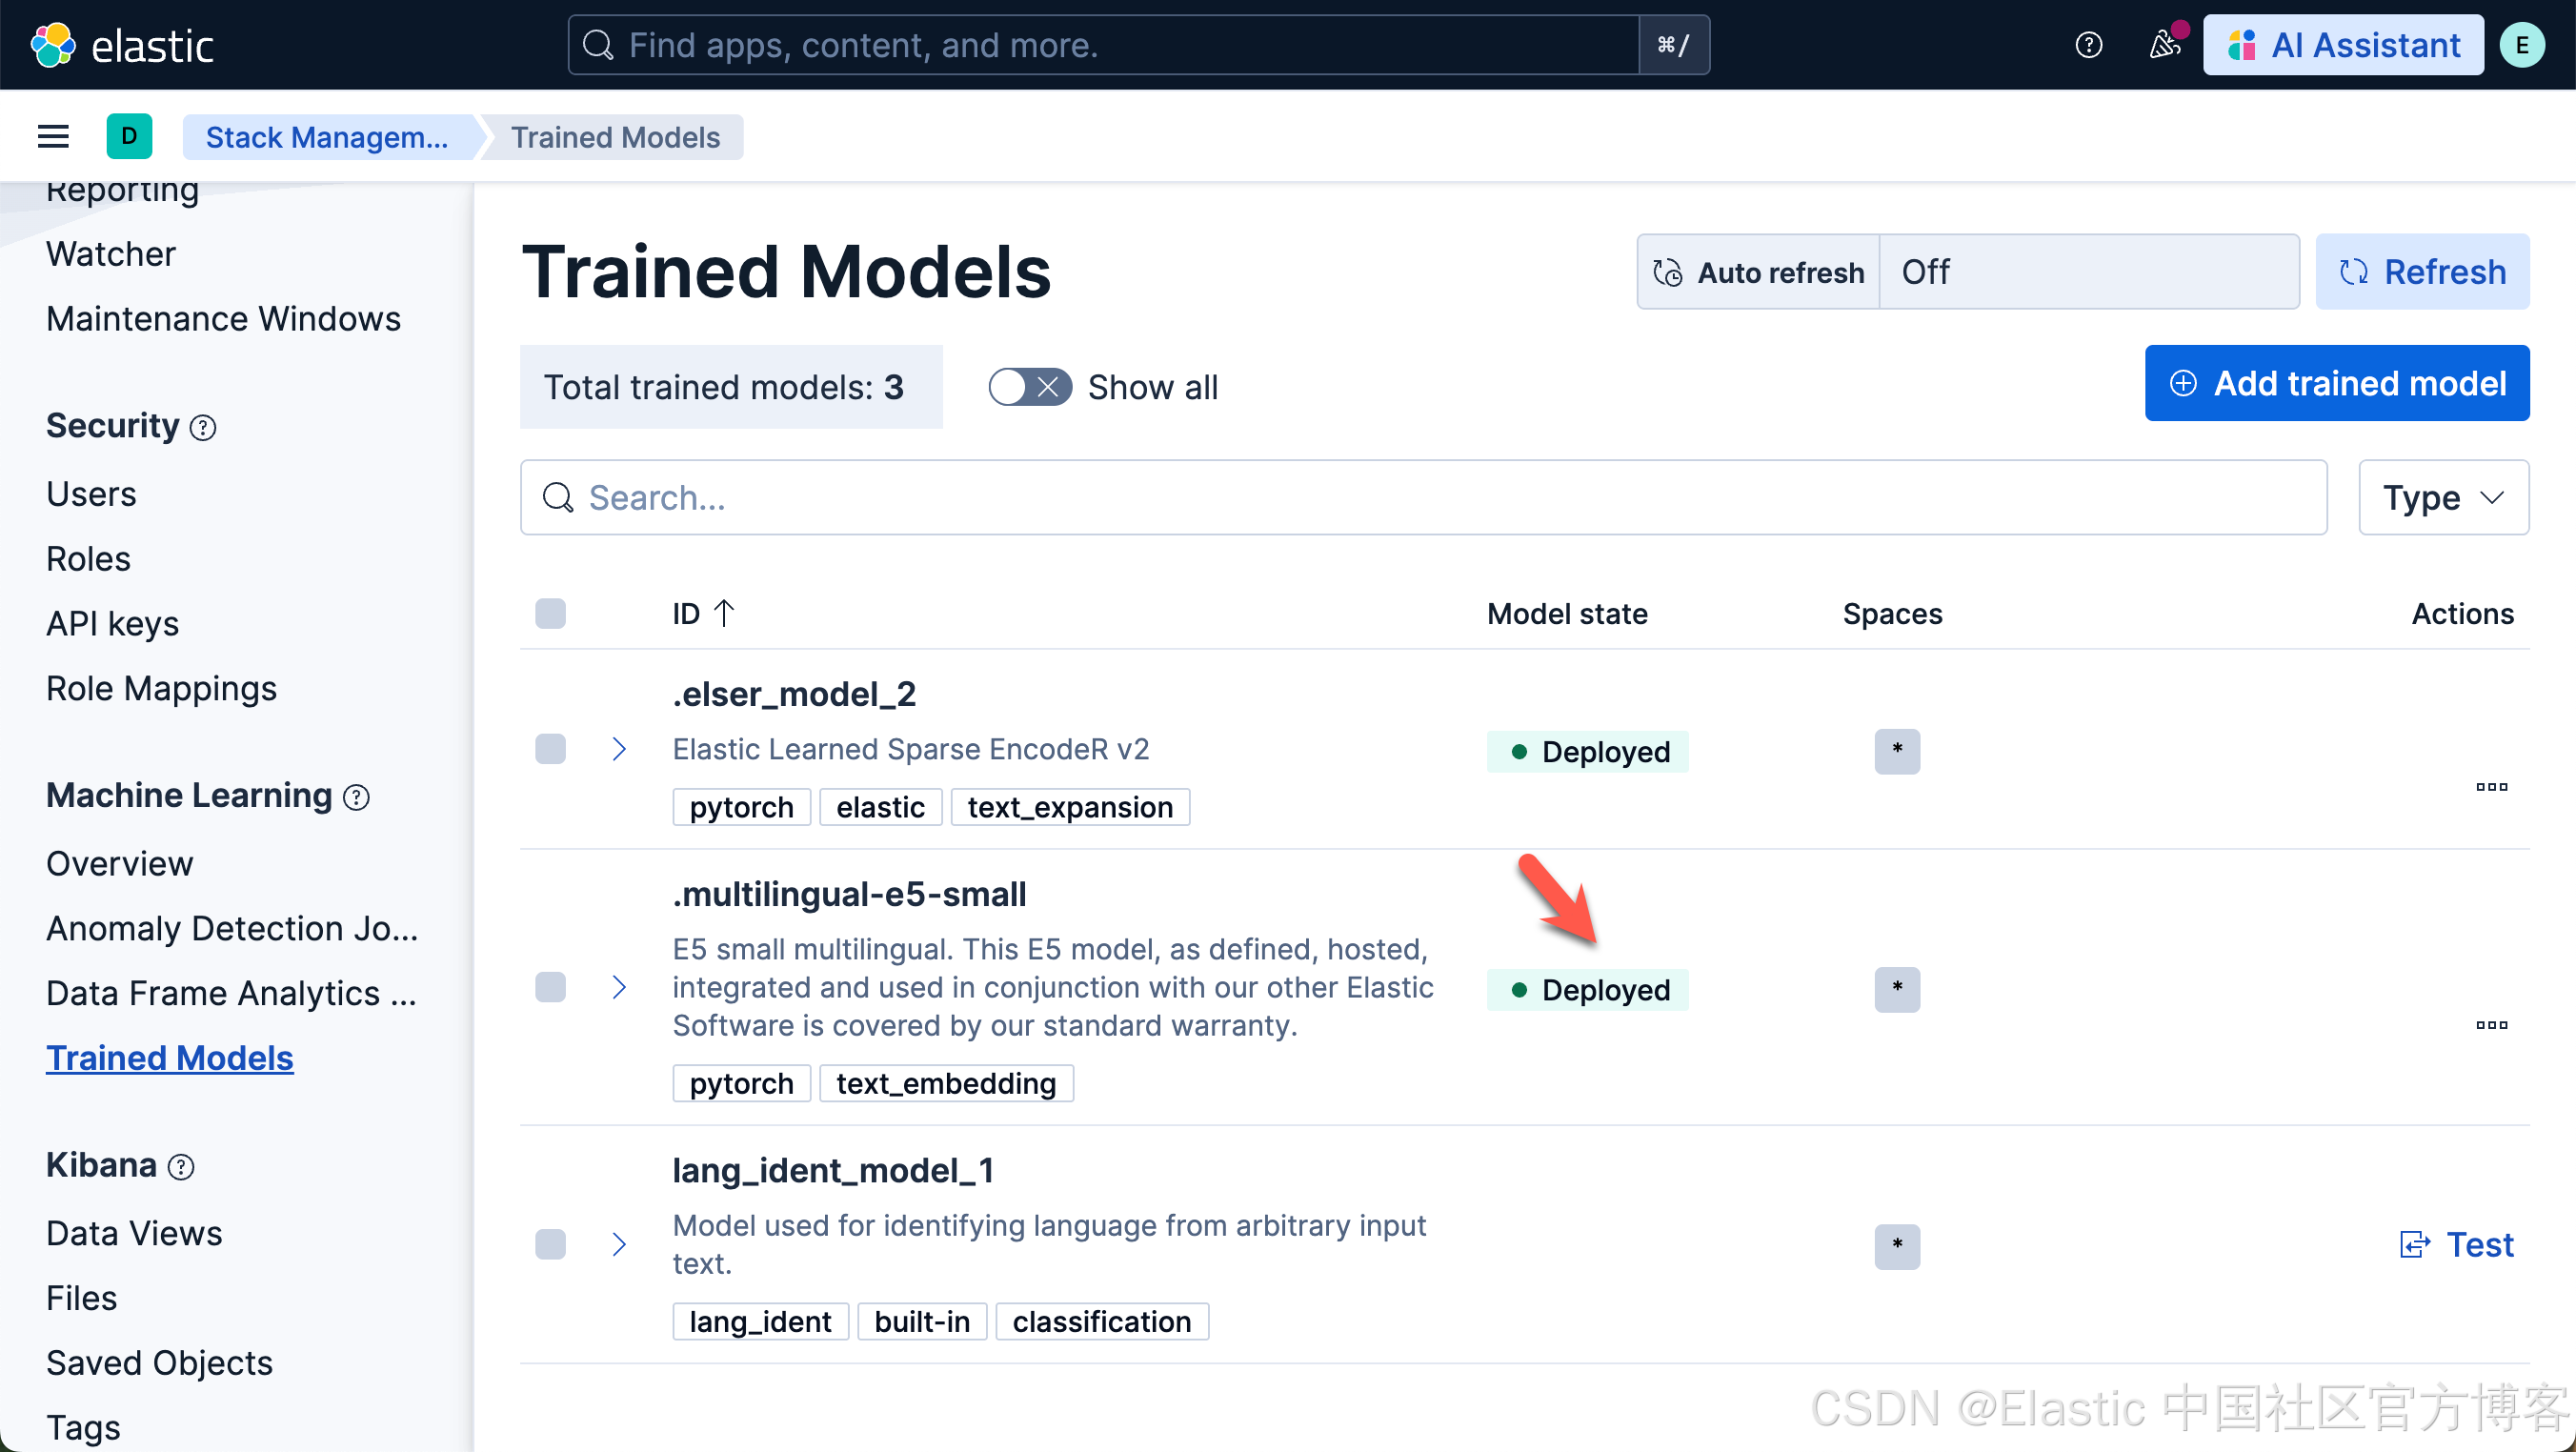Image resolution: width=2576 pixels, height=1452 pixels.
Task: Click the models Search field
Action: click(1422, 497)
